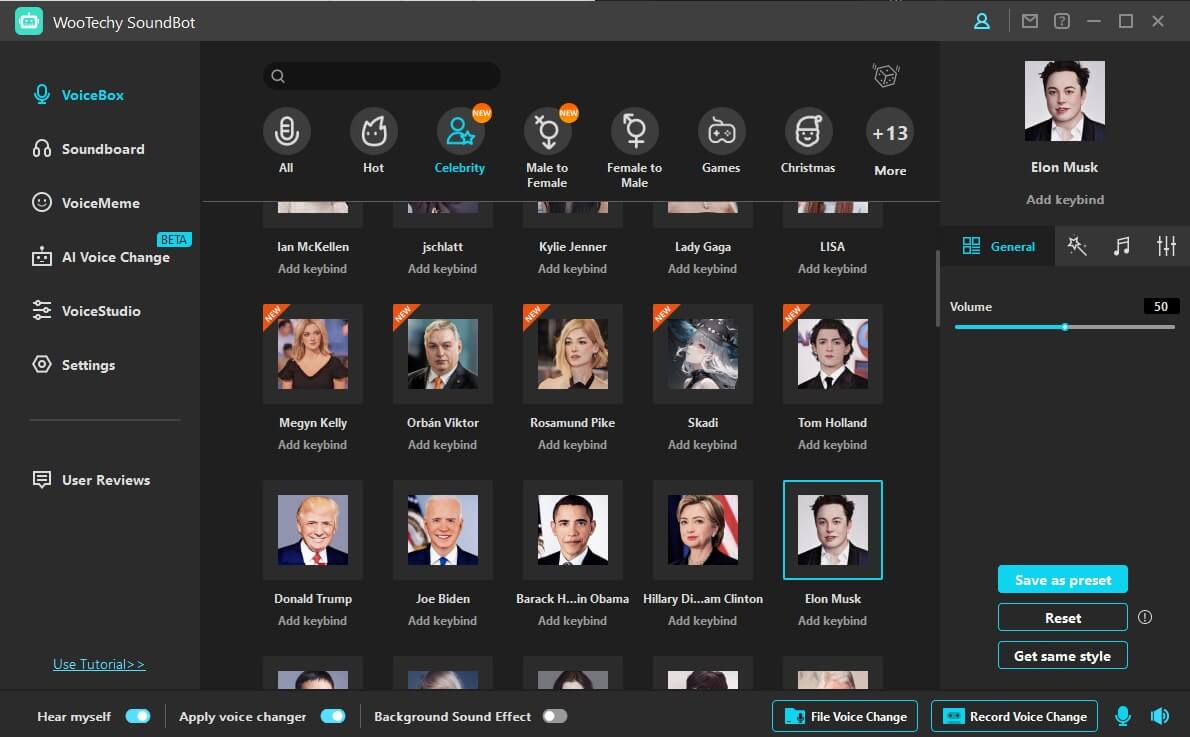Expand the +13 More categories
Viewport: 1190px width, 737px height.
click(x=889, y=133)
